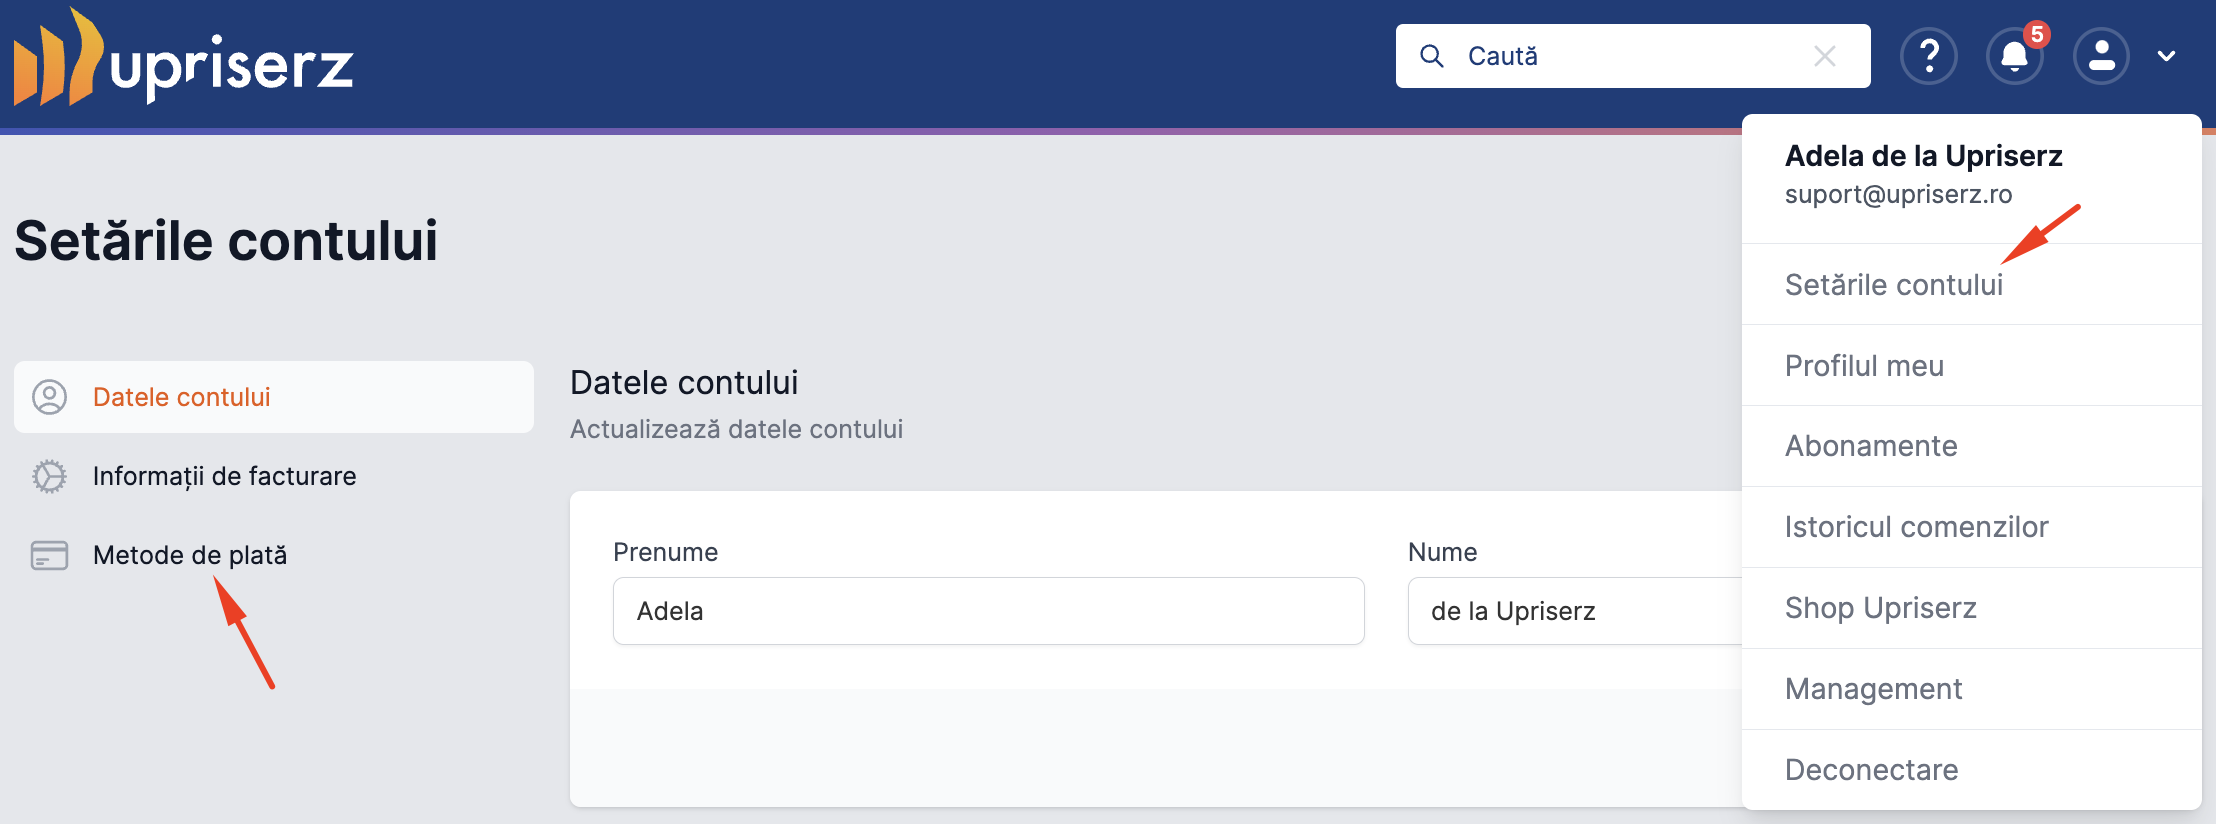Screen dimensions: 2216x824
Task: Click the Informații de facturare gear icon
Action: pos(49,476)
